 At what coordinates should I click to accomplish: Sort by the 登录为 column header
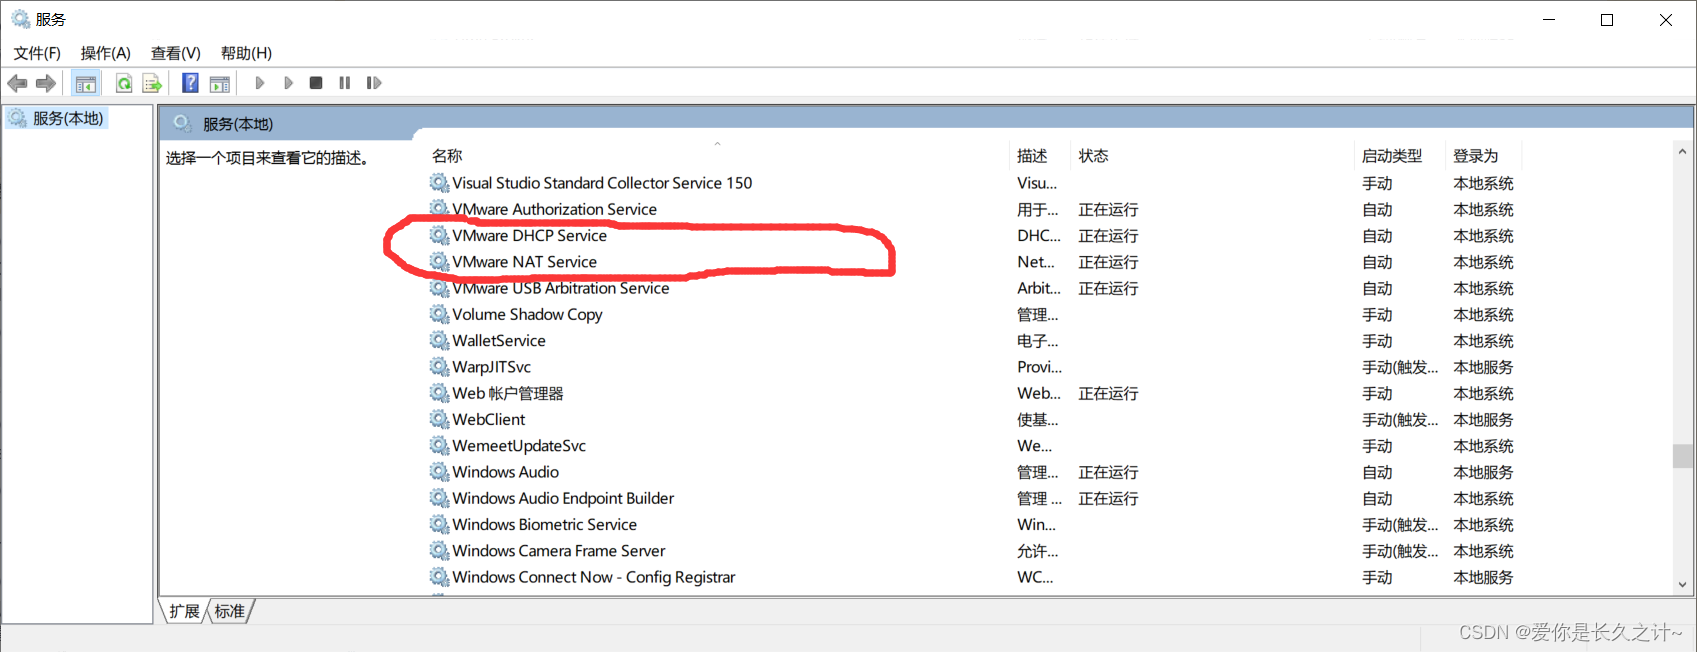pyautogui.click(x=1476, y=156)
